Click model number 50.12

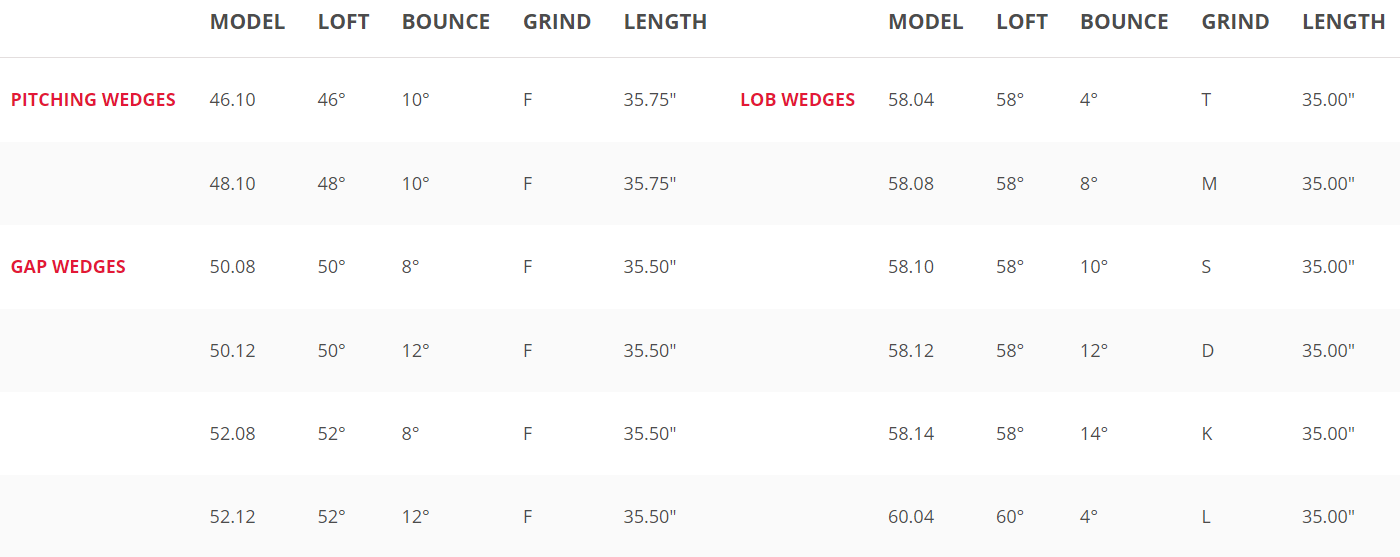[232, 351]
